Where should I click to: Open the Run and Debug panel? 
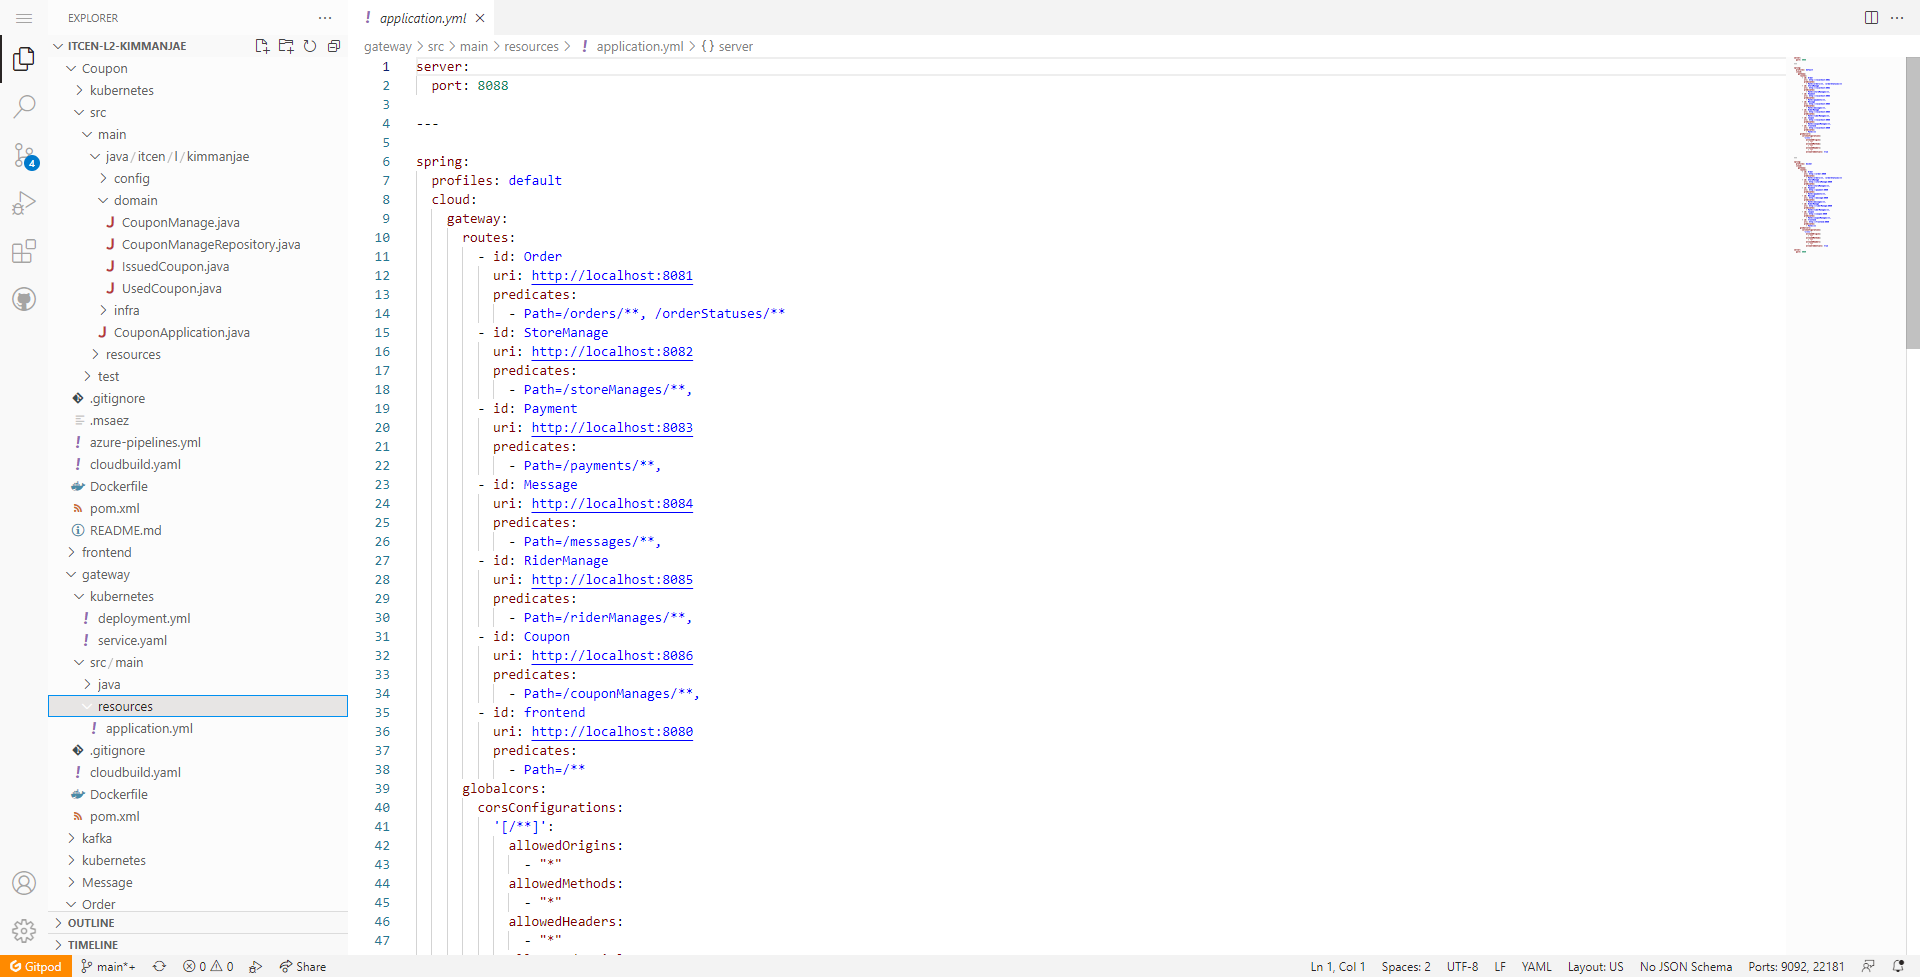pyautogui.click(x=24, y=203)
